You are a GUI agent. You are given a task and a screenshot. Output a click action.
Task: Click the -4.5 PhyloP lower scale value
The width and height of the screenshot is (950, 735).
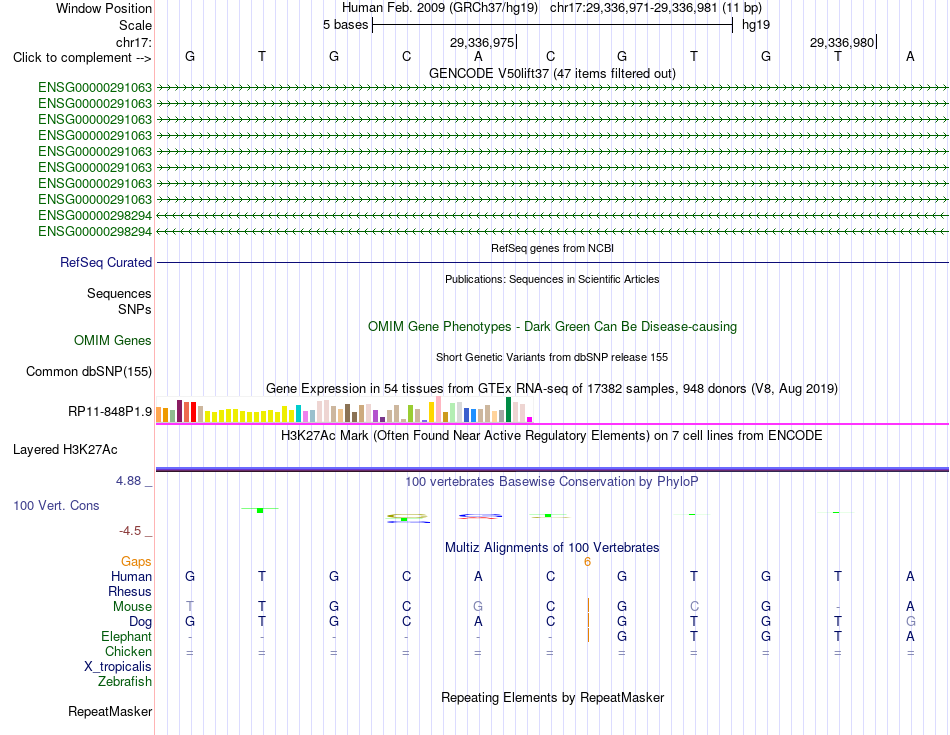[x=130, y=531]
